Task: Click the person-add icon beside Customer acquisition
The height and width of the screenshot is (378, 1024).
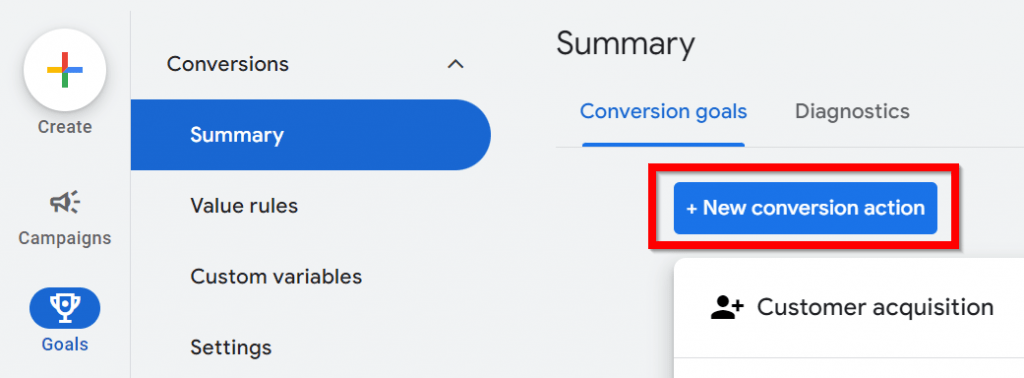Action: (x=727, y=306)
